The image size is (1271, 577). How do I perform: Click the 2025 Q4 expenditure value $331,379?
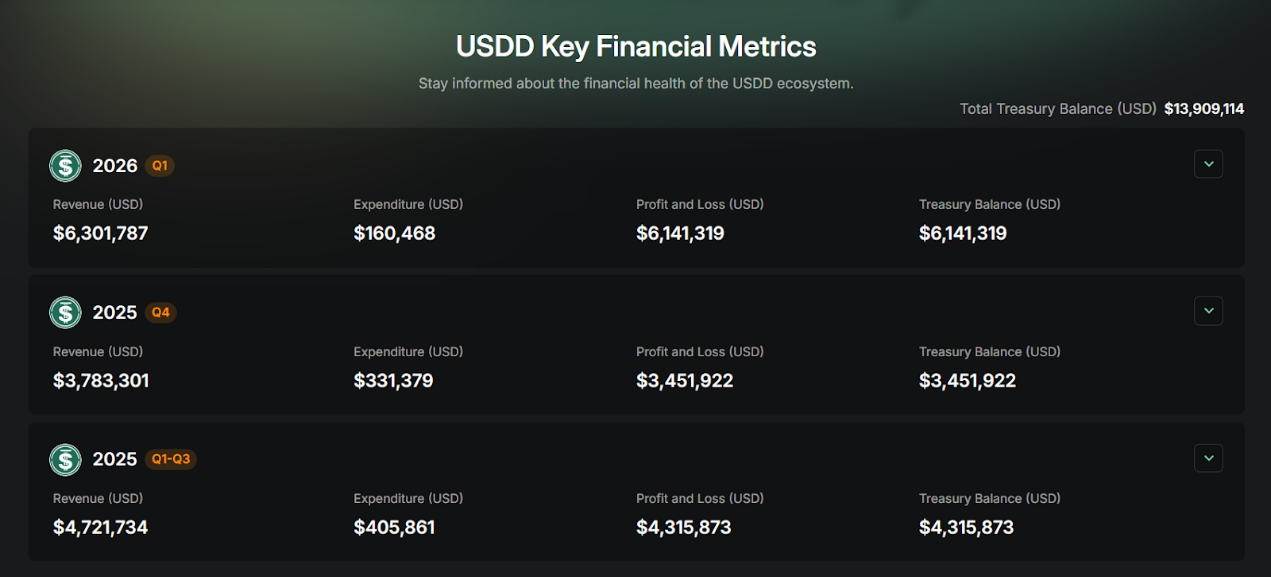pos(393,381)
